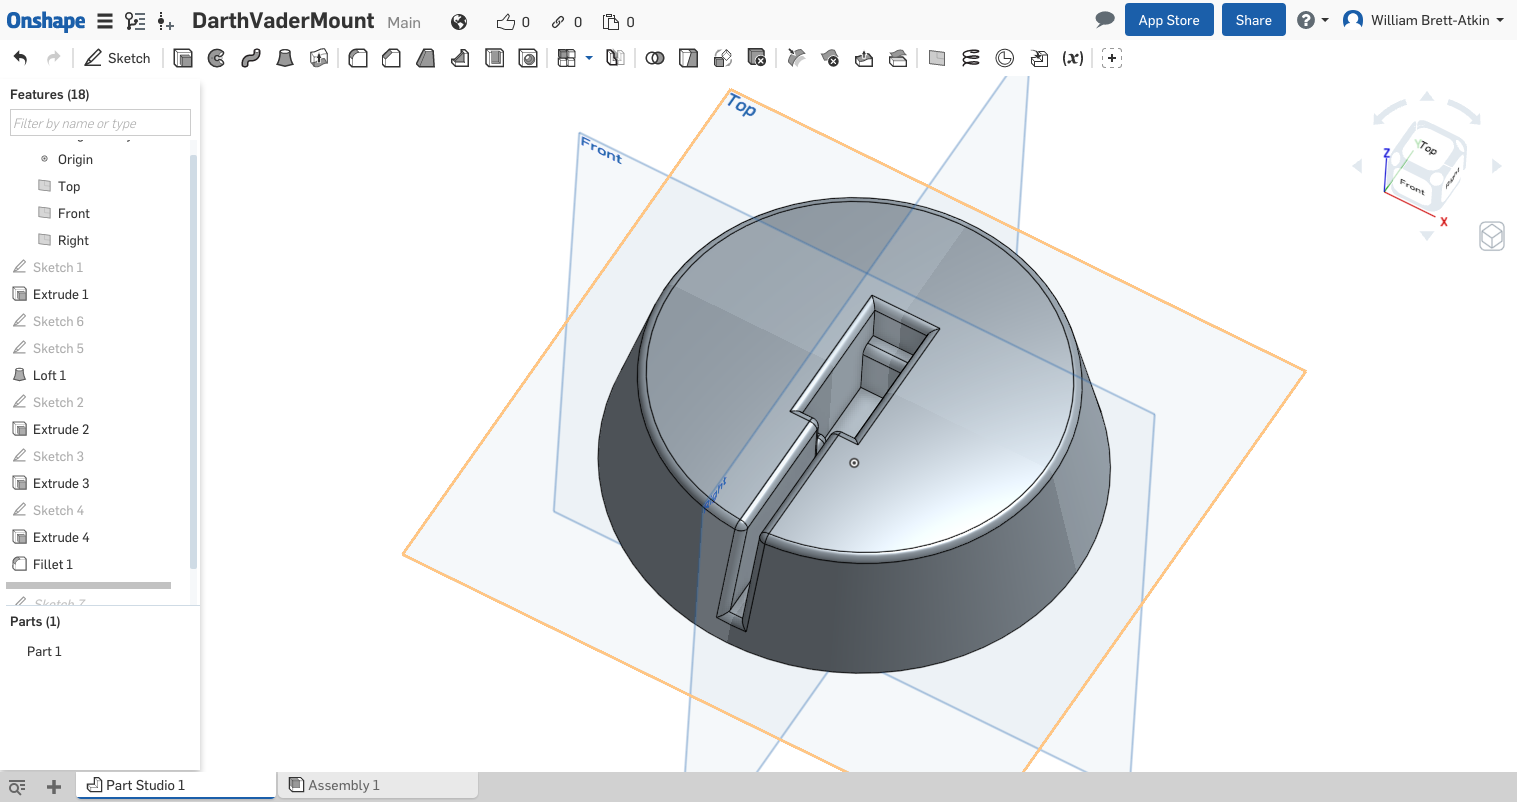The height and width of the screenshot is (802, 1517).
Task: Click the document links icon
Action: [x=558, y=22]
